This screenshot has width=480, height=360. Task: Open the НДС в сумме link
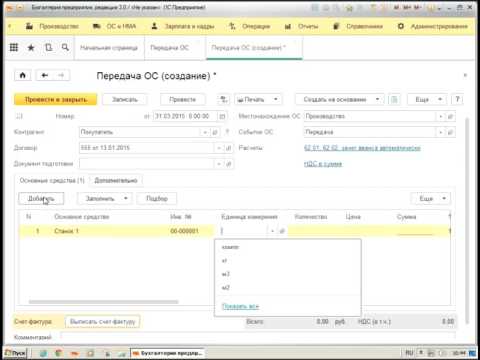coord(323,164)
